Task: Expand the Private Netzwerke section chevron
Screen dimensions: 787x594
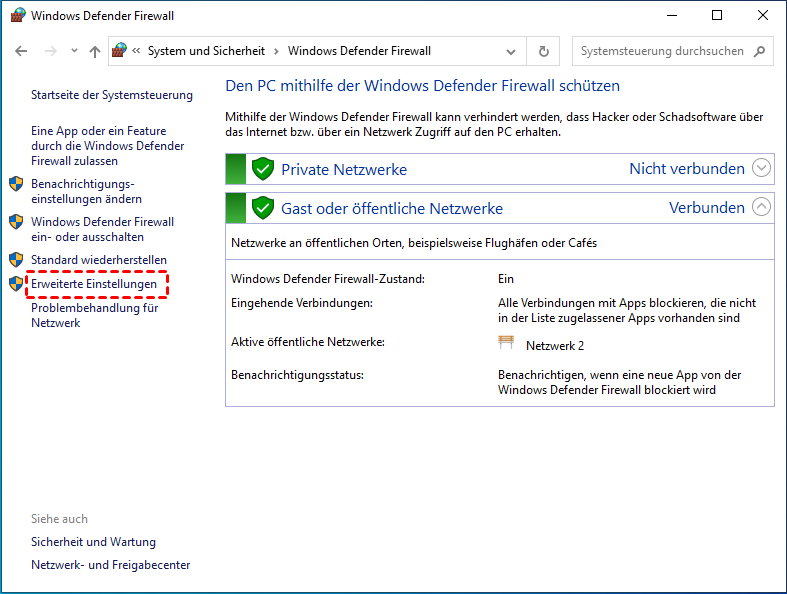Action: point(762,168)
